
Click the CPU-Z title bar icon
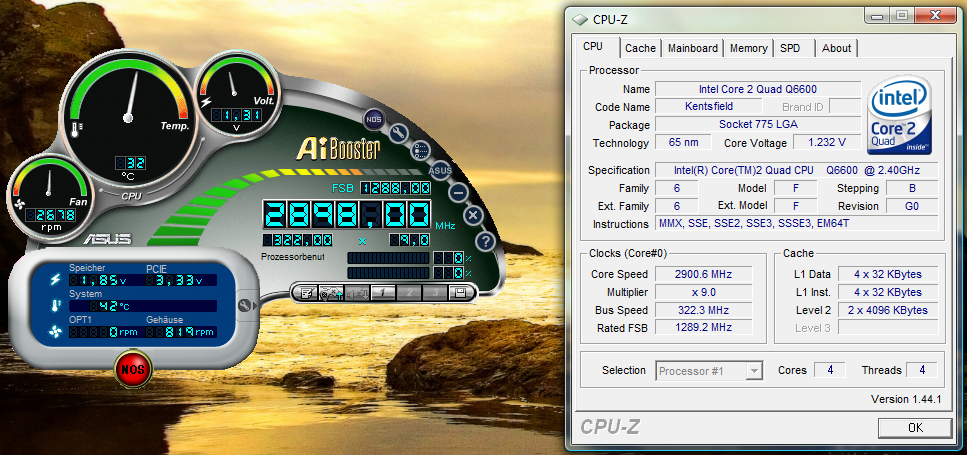pos(580,19)
